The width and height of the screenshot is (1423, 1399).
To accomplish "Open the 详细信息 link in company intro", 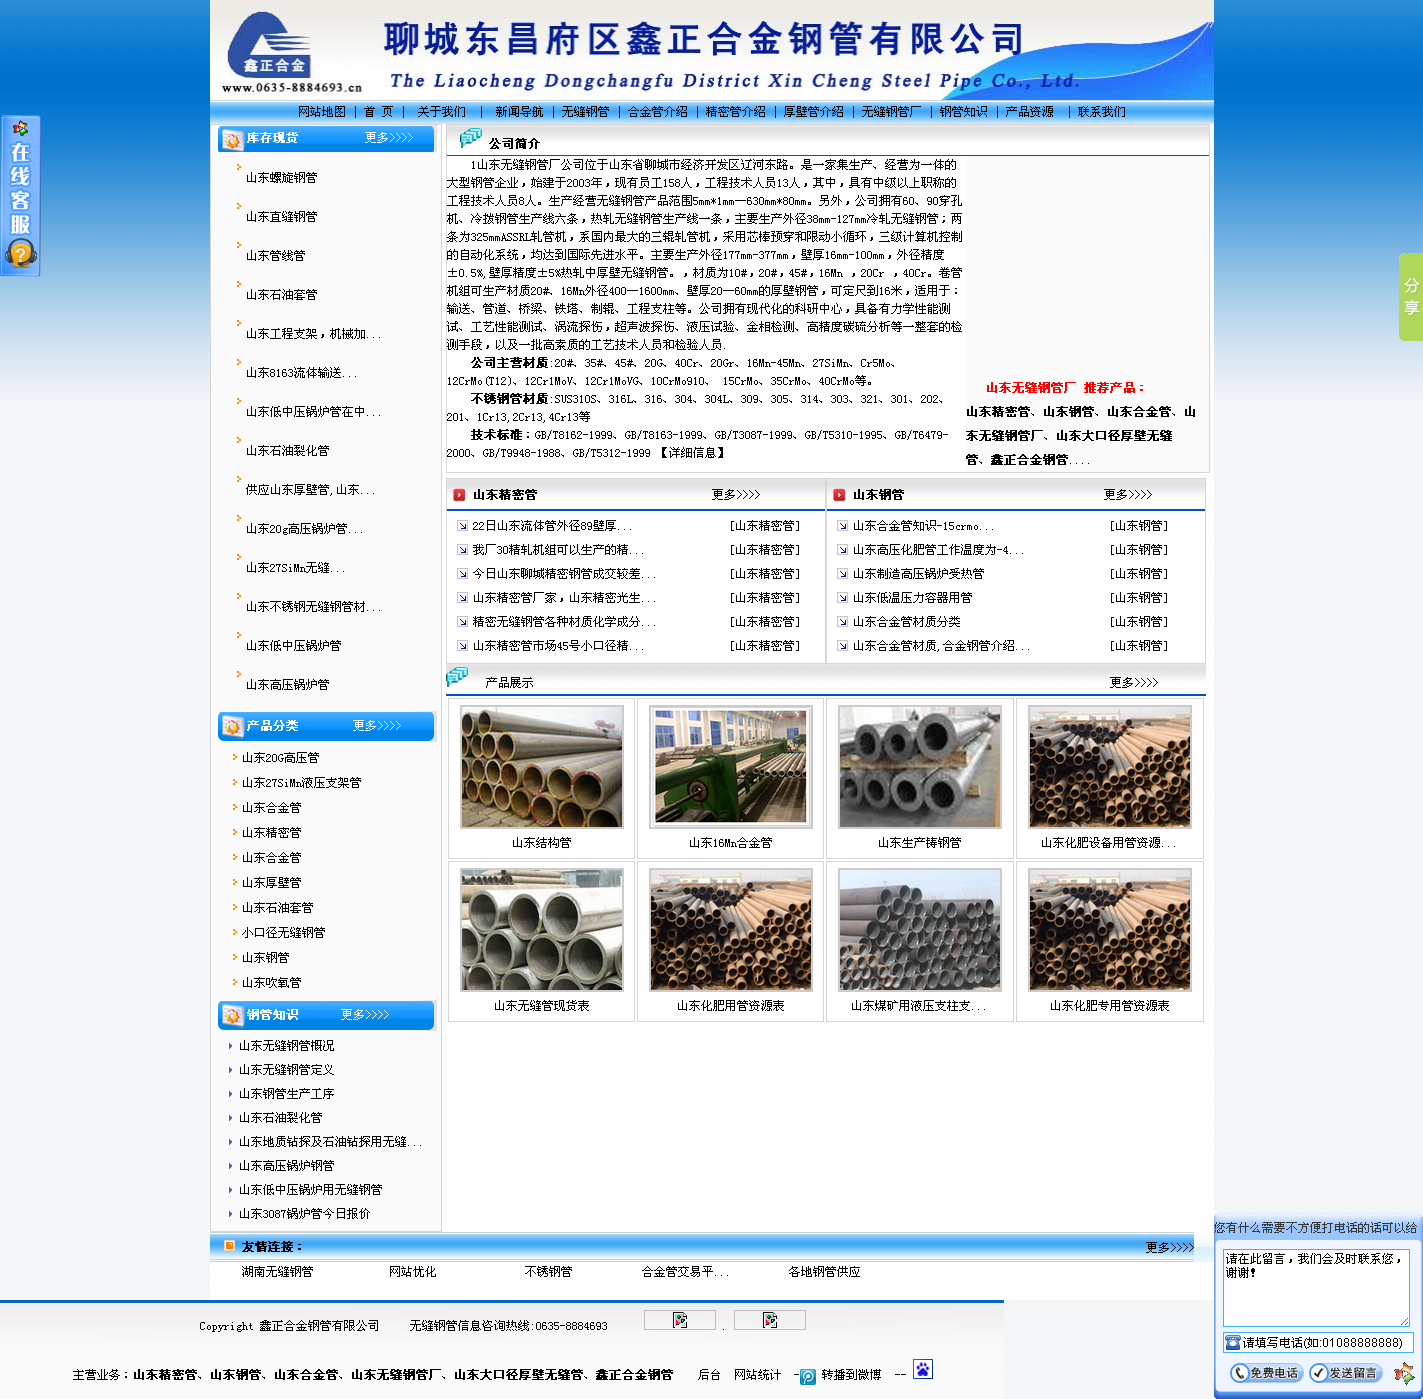I will [691, 453].
